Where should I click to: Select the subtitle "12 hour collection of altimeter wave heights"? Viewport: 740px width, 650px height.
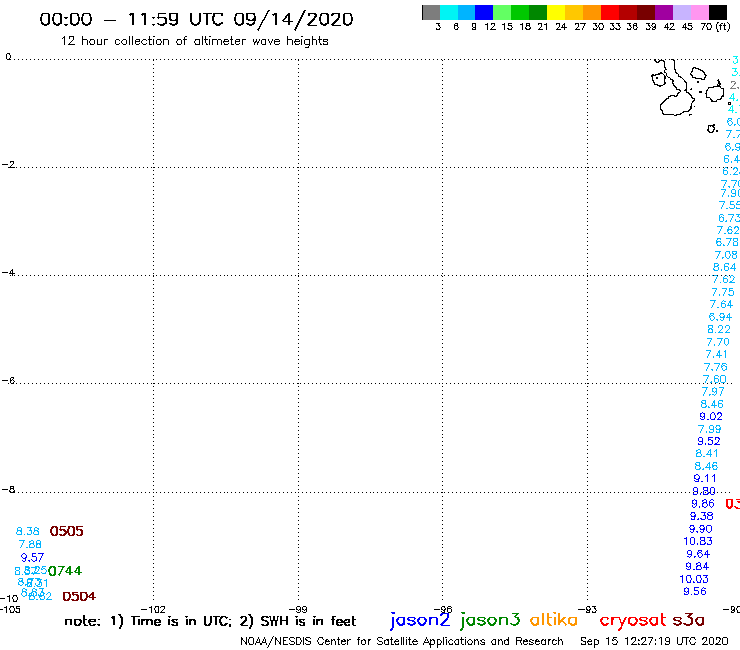[x=194, y=41]
